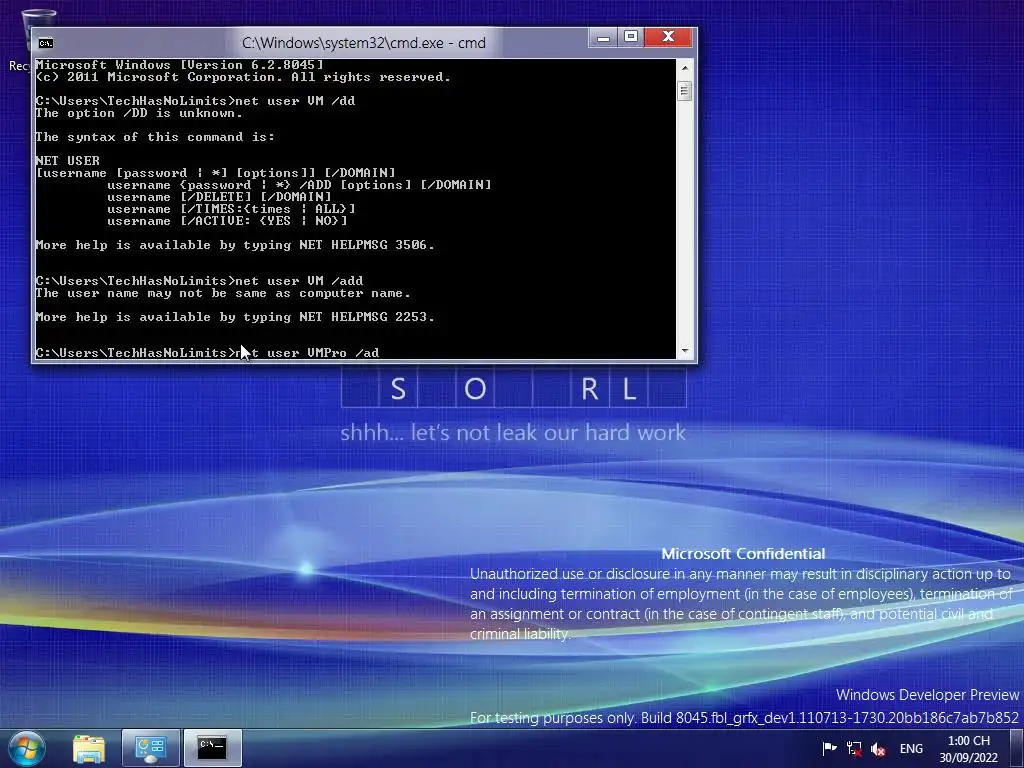Open the cmd window system menu icon
Viewport: 1024px width, 768px height.
click(x=45, y=43)
